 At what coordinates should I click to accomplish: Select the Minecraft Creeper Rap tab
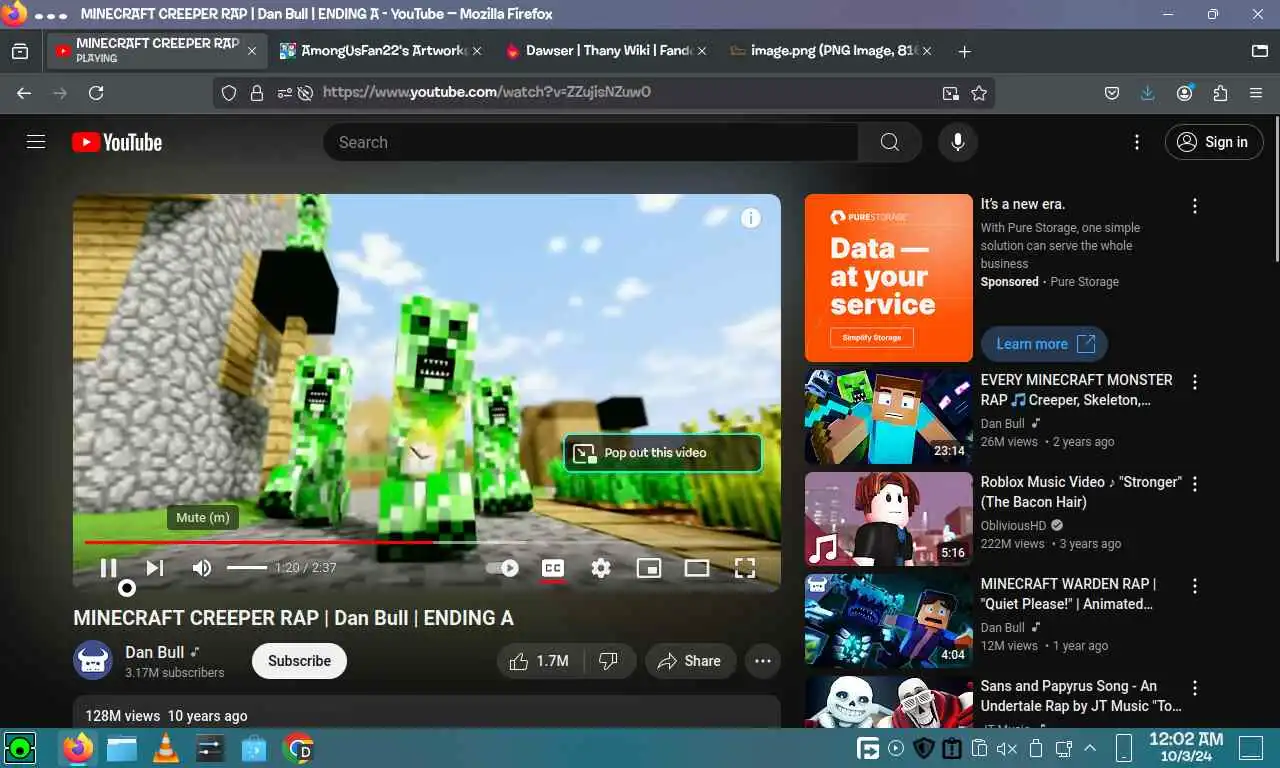point(156,51)
